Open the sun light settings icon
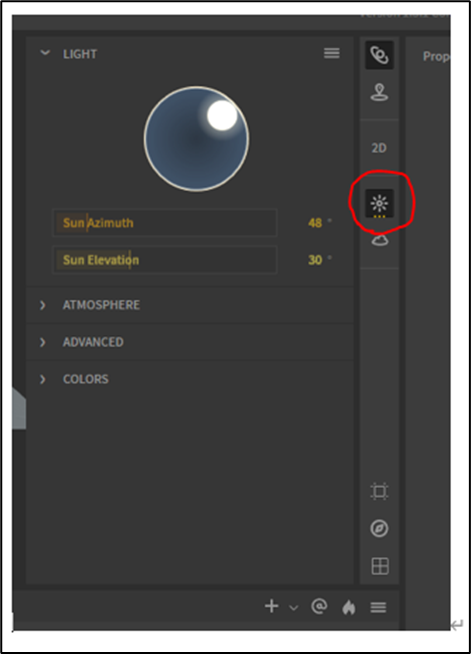 (x=379, y=204)
